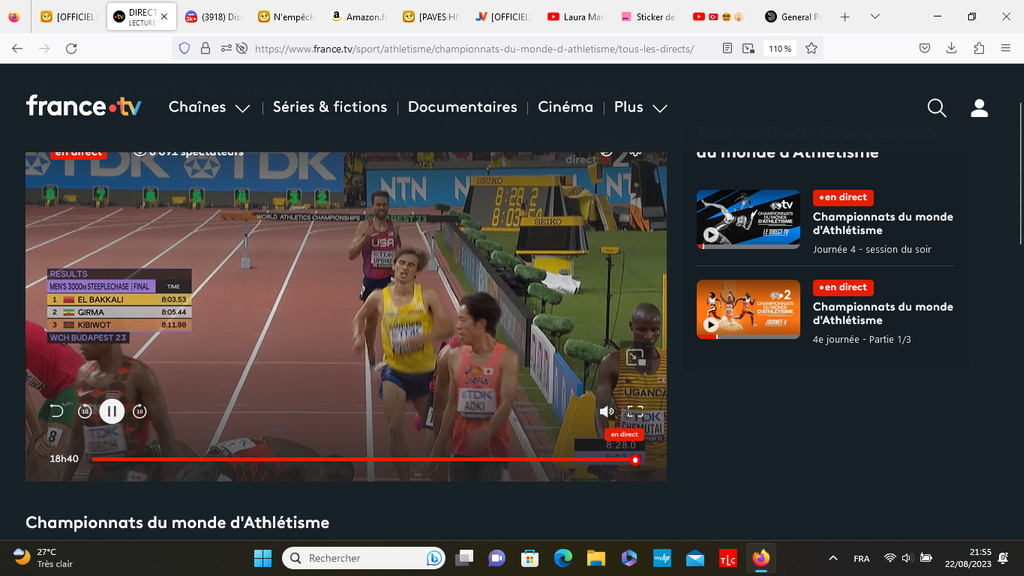Open Microsoft Store from taskbar
This screenshot has height=576, width=1024.
pyautogui.click(x=530, y=558)
